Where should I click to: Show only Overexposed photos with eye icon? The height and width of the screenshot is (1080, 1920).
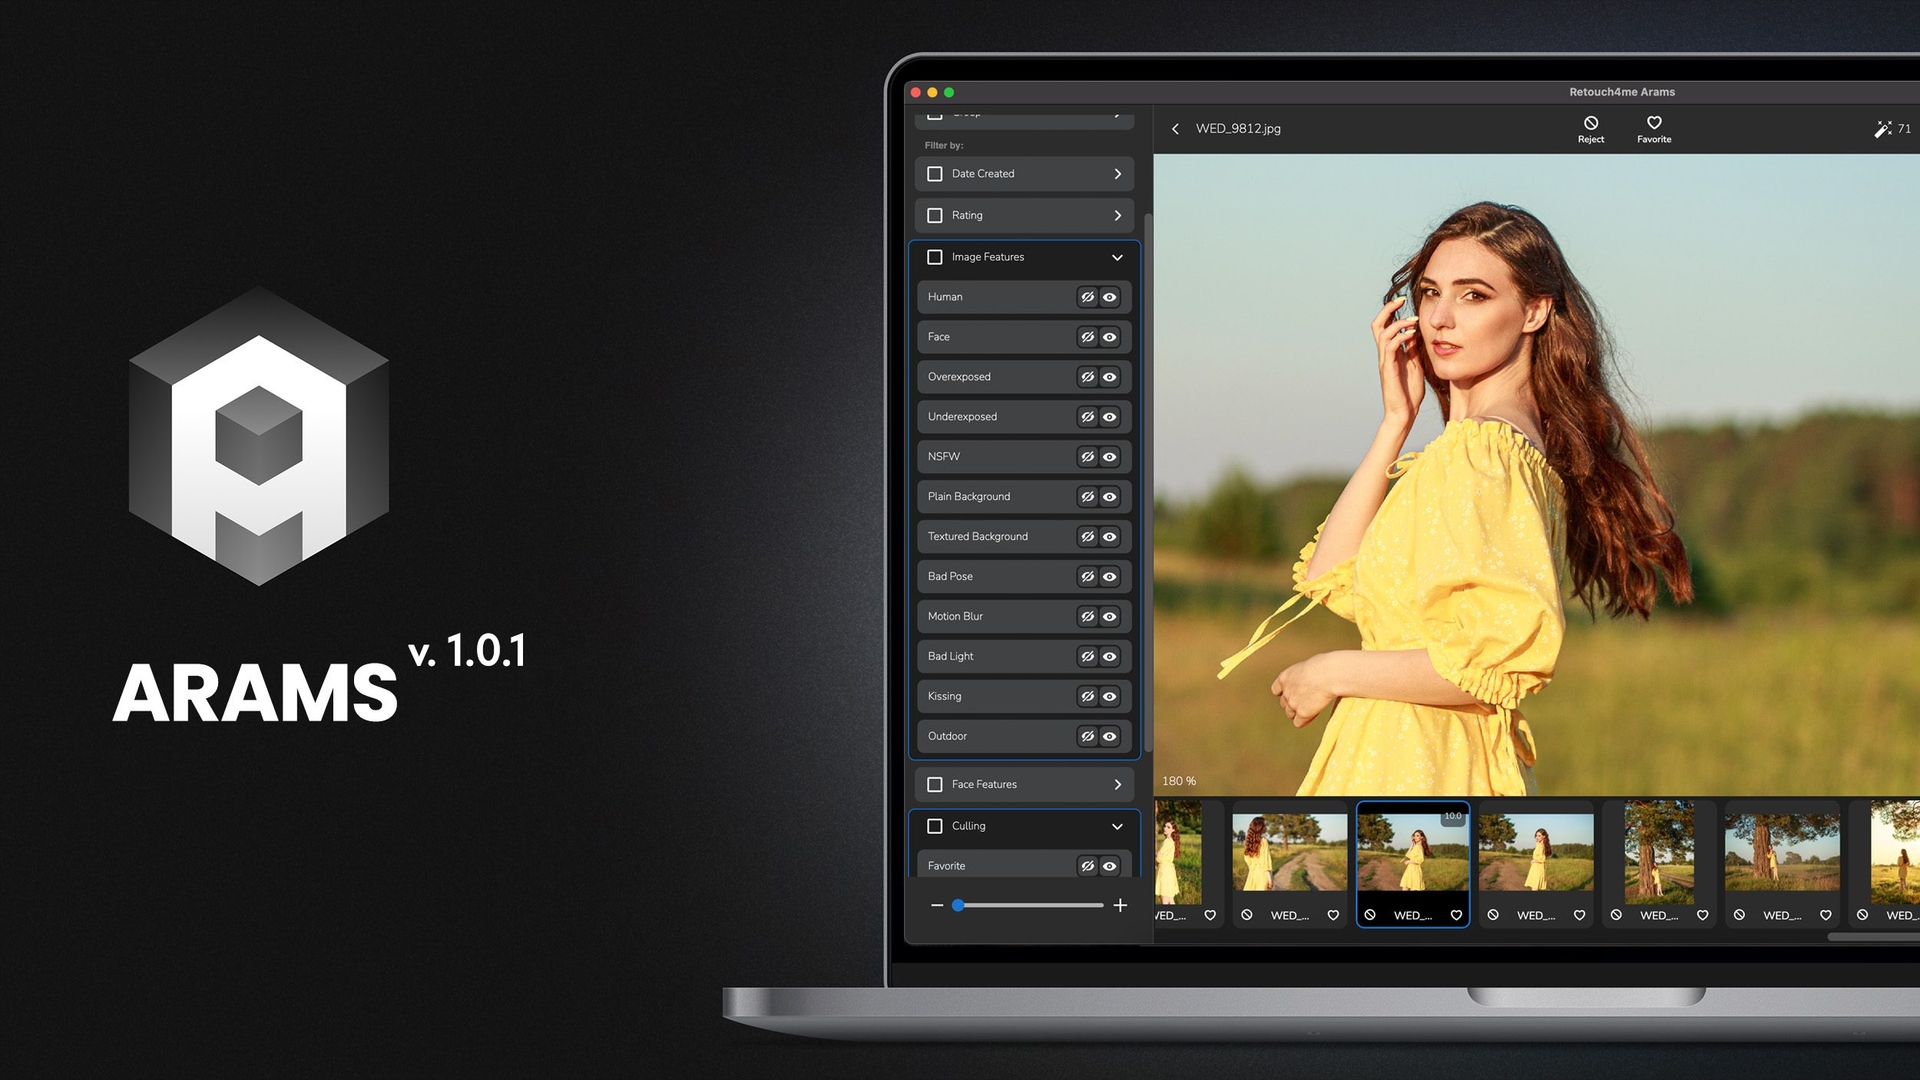pyautogui.click(x=1110, y=377)
